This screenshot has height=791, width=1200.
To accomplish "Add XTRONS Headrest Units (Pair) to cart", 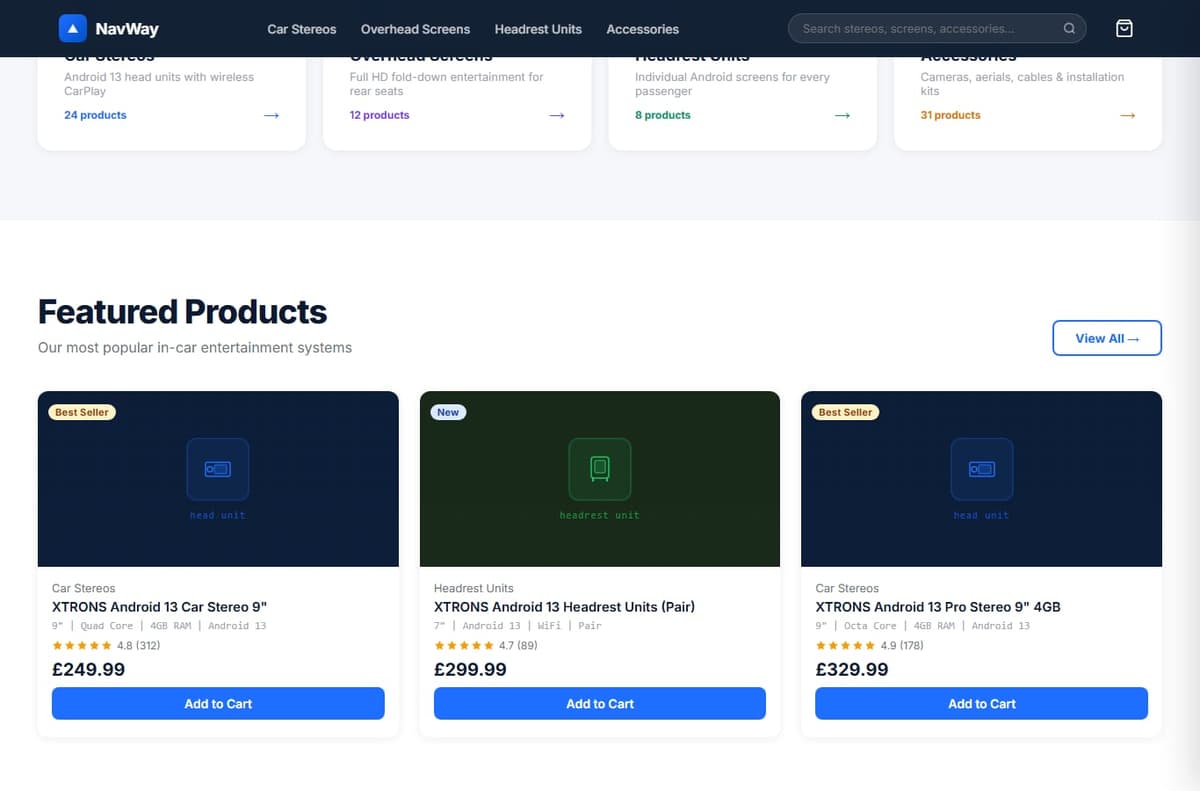I will click(x=600, y=704).
